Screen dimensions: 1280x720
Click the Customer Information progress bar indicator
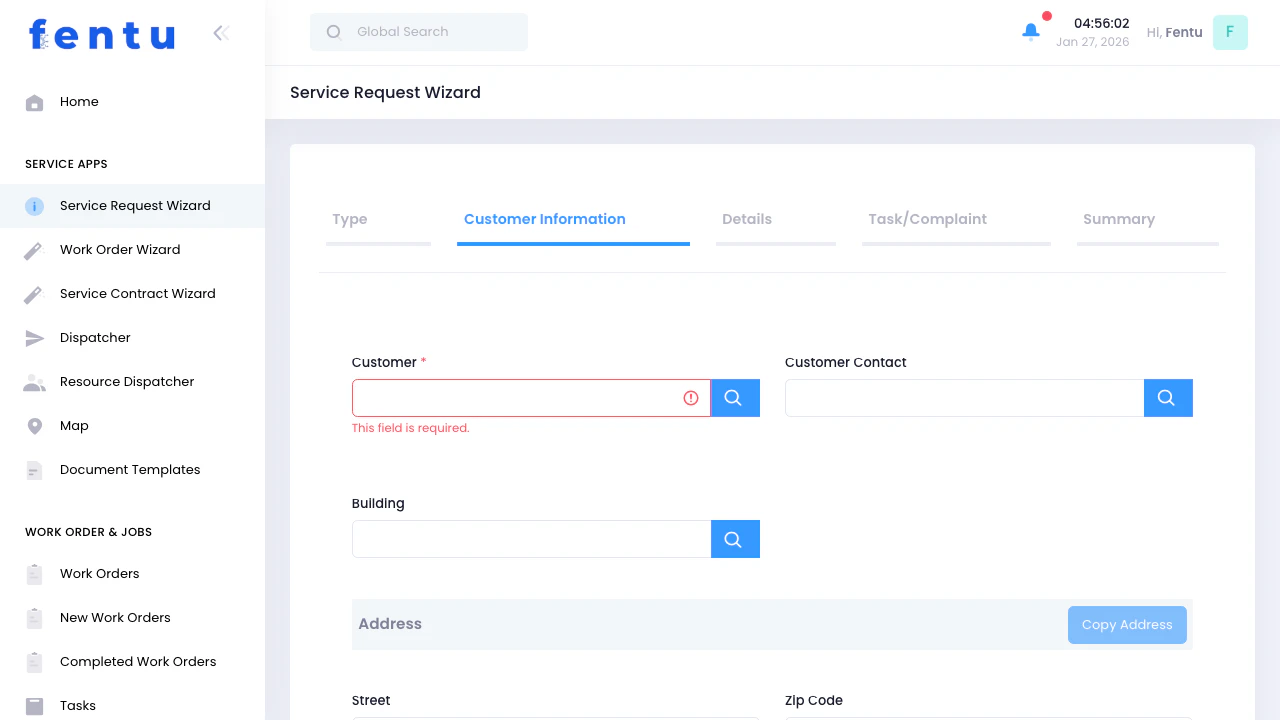[x=573, y=242]
